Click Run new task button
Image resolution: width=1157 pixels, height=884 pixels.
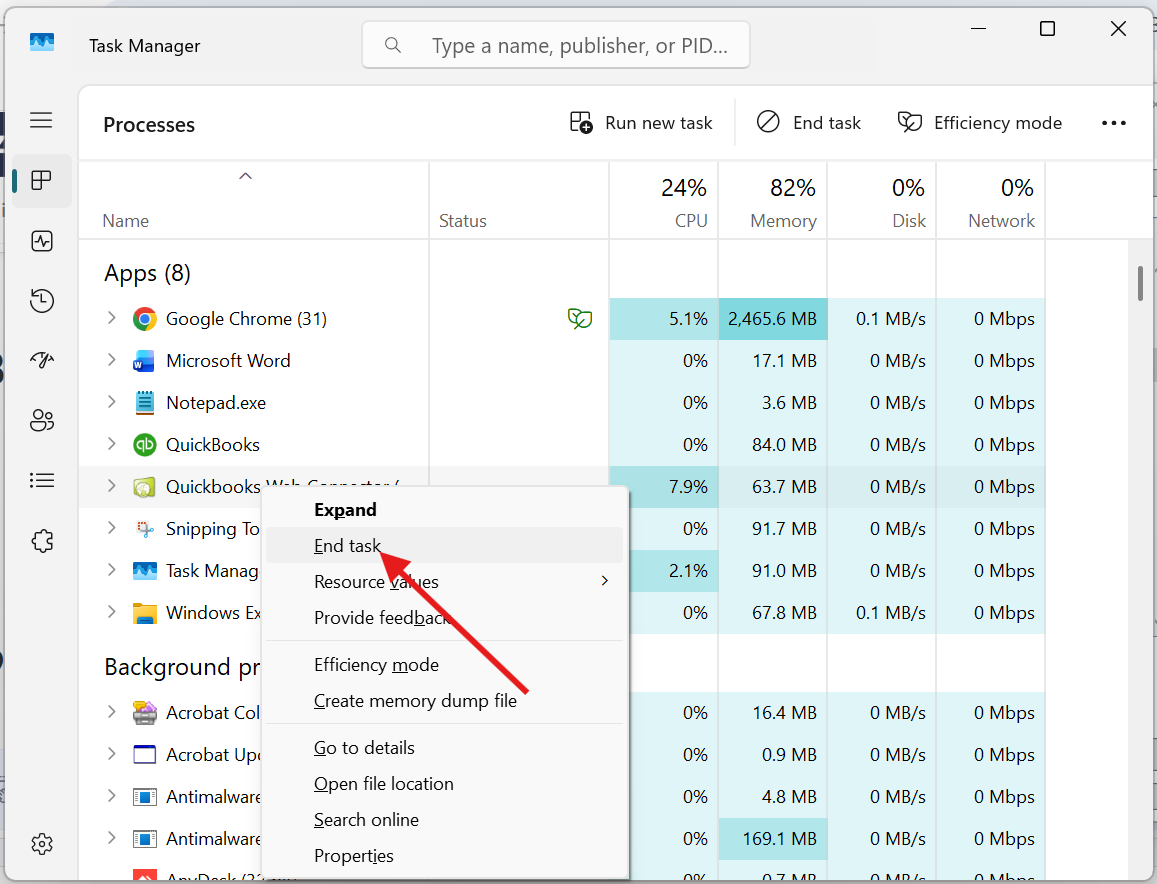[x=641, y=123]
